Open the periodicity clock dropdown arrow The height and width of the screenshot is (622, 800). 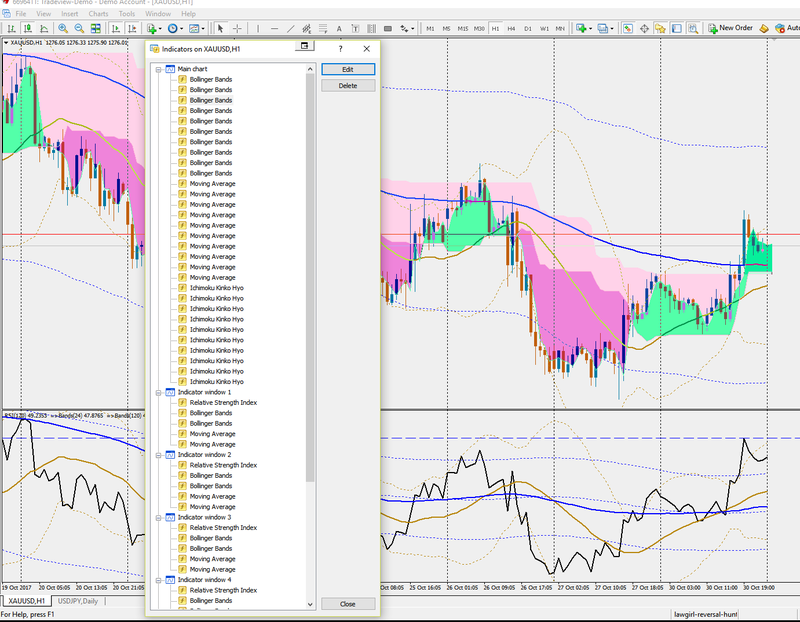pos(182,29)
